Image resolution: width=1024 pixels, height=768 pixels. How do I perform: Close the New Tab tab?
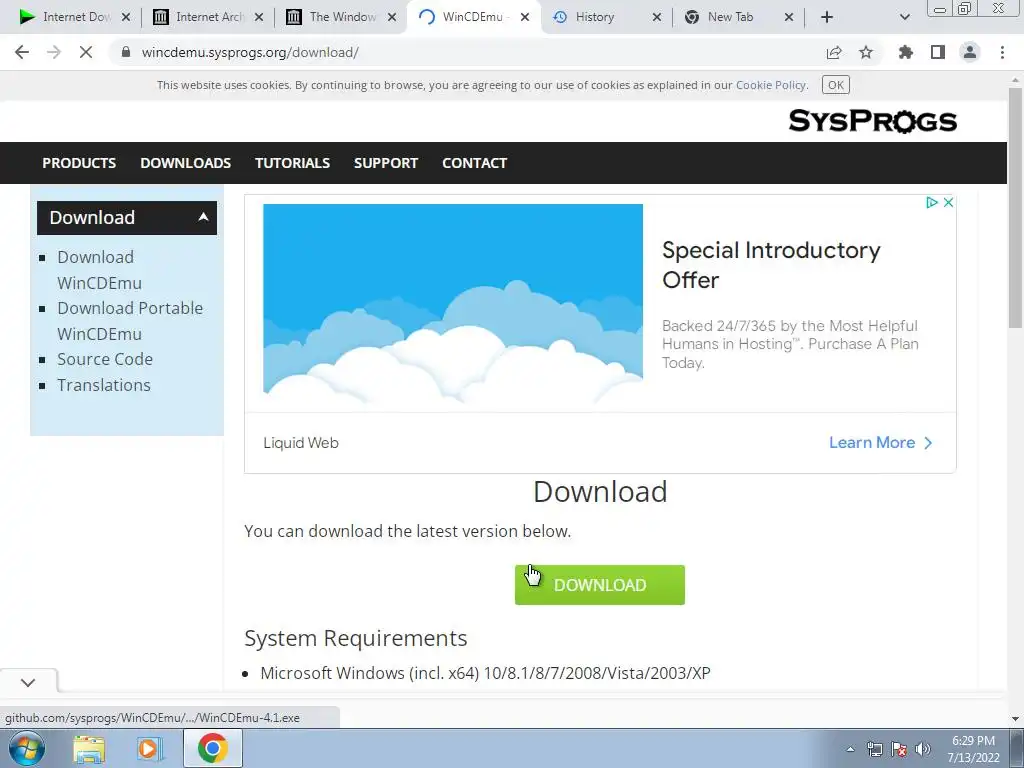point(789,17)
